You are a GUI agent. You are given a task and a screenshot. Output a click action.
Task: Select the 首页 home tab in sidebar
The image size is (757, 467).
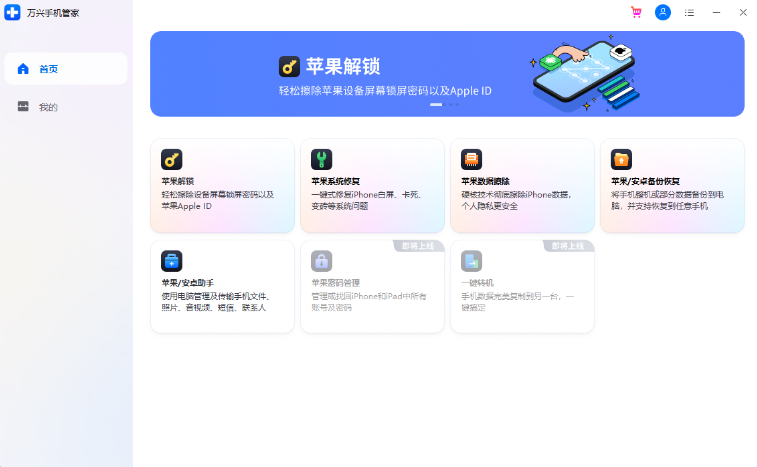pyautogui.click(x=66, y=69)
